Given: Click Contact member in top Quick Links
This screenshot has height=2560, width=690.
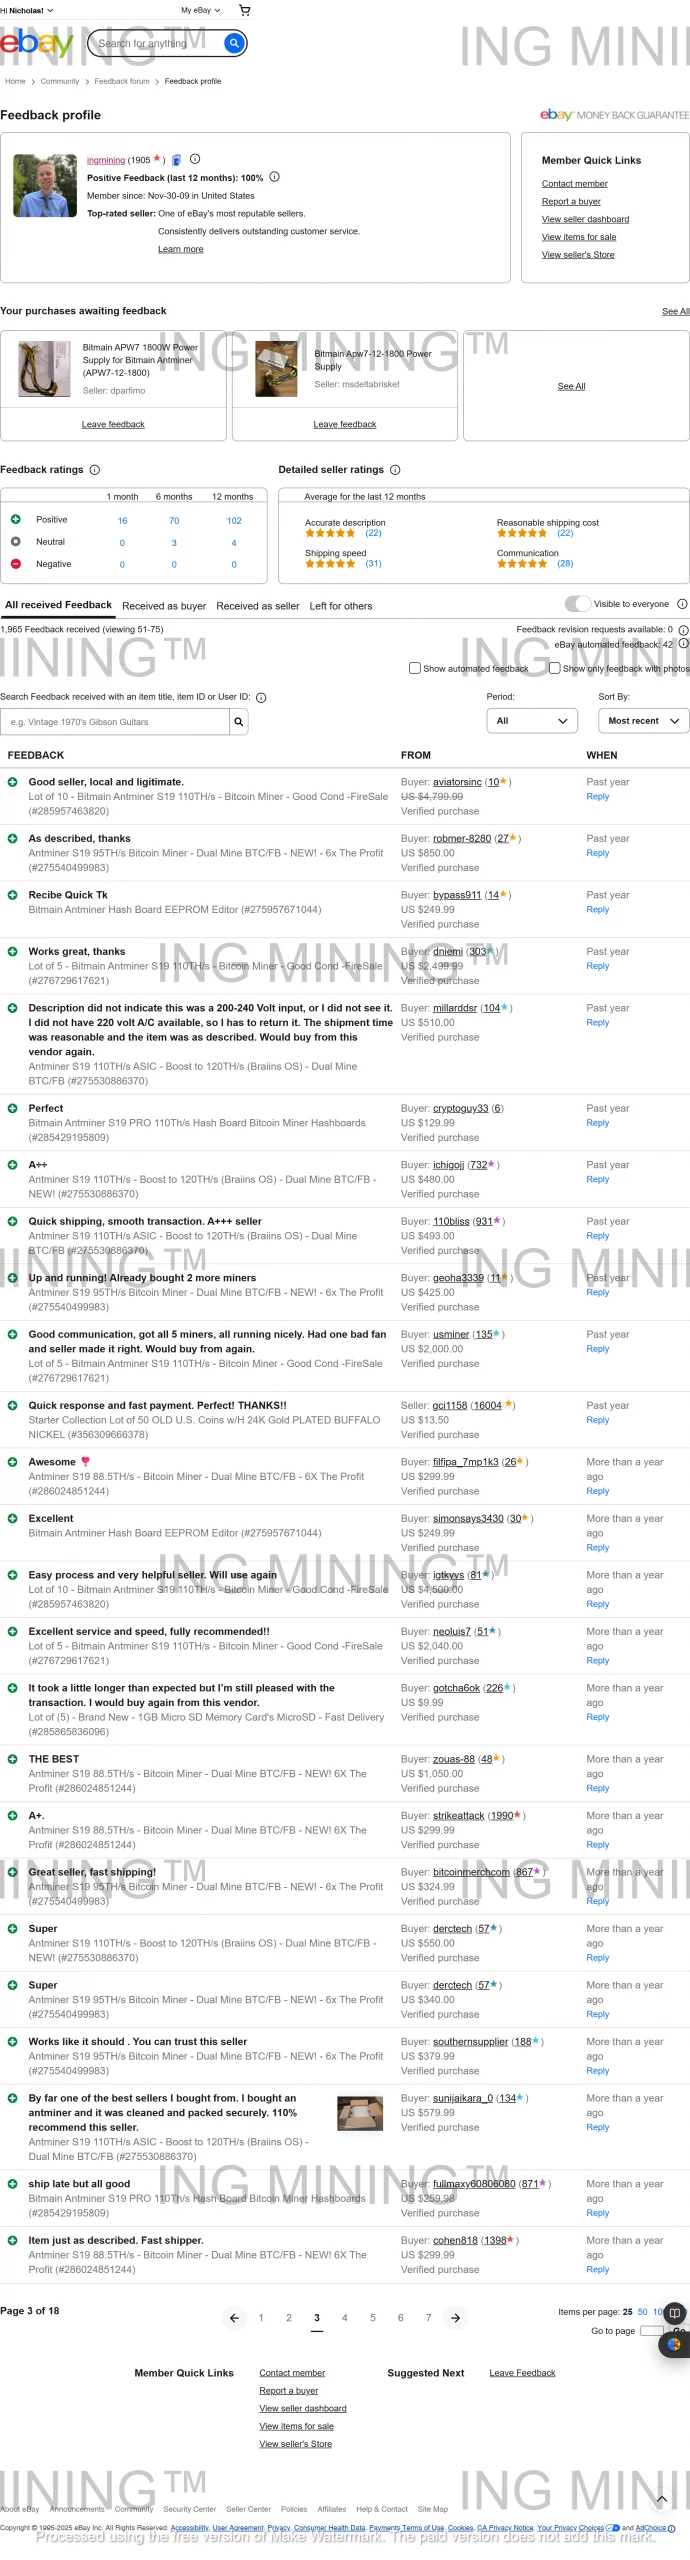Looking at the screenshot, I should point(575,184).
